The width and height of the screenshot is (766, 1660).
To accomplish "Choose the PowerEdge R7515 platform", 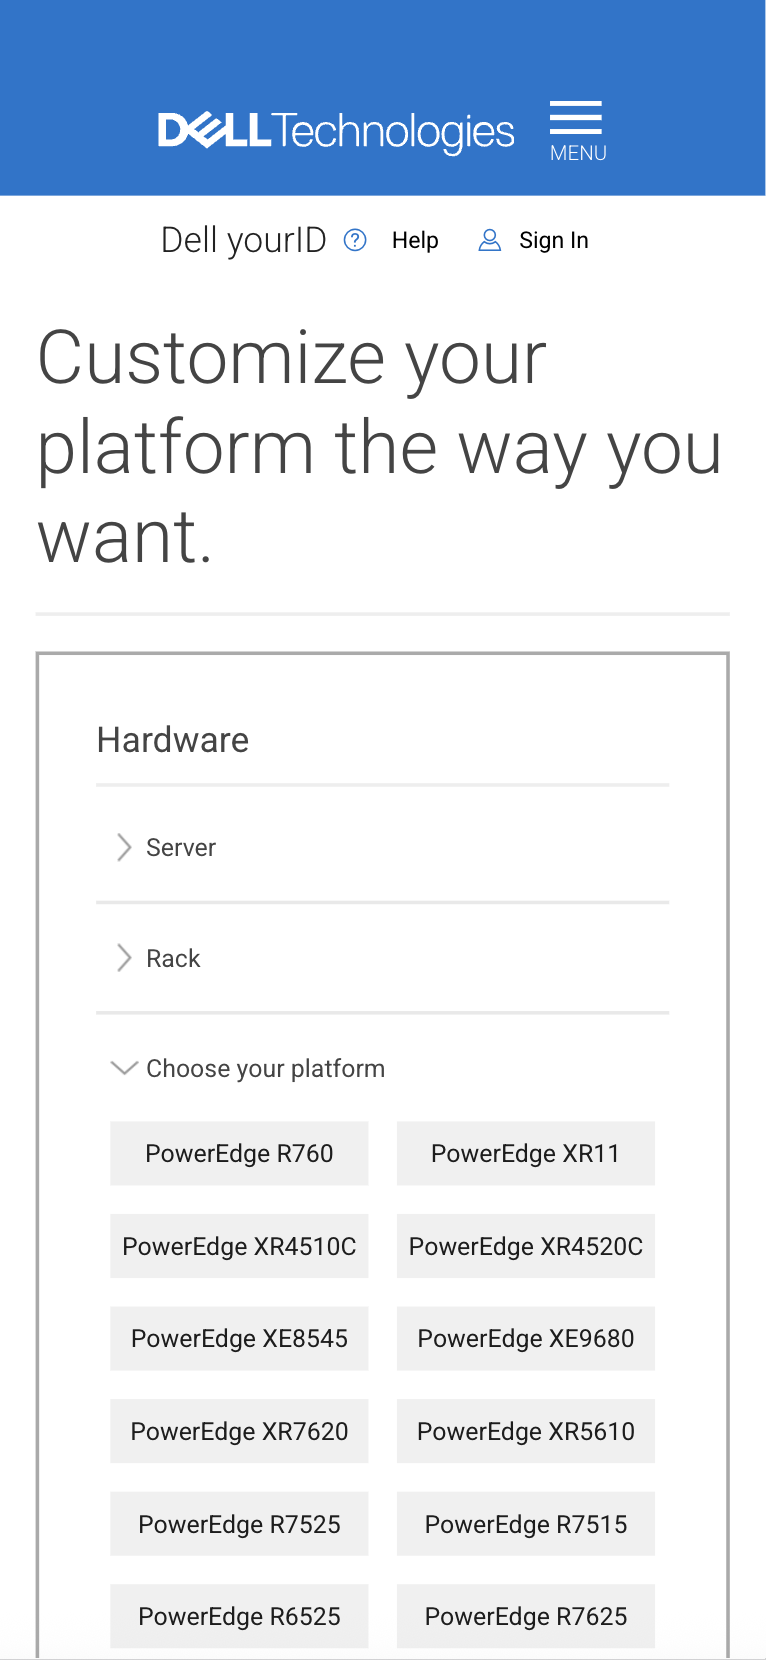I will [525, 1524].
